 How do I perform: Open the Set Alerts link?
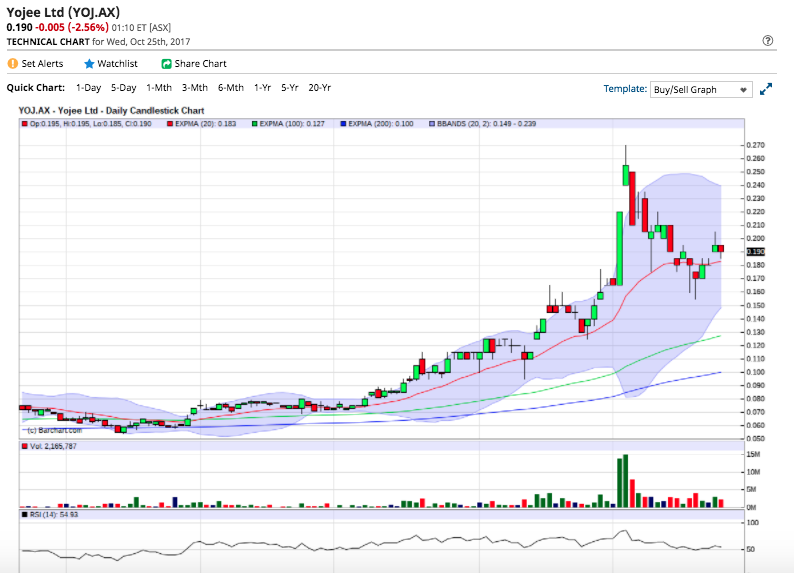[43, 64]
